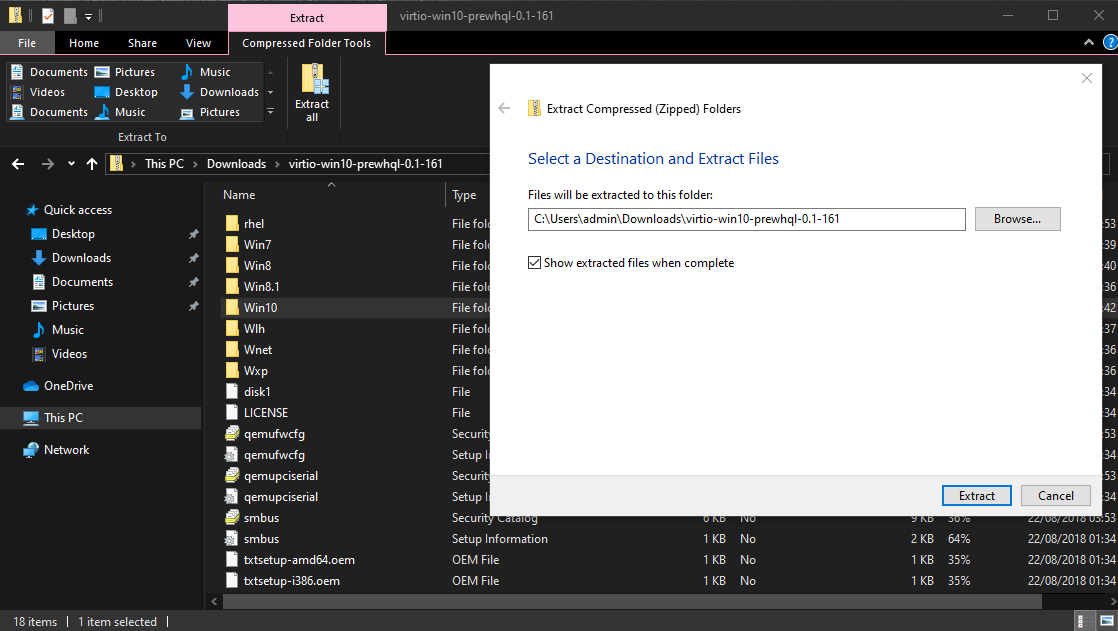Click the Extract all ribbon icon
The height and width of the screenshot is (631, 1118).
[x=312, y=93]
